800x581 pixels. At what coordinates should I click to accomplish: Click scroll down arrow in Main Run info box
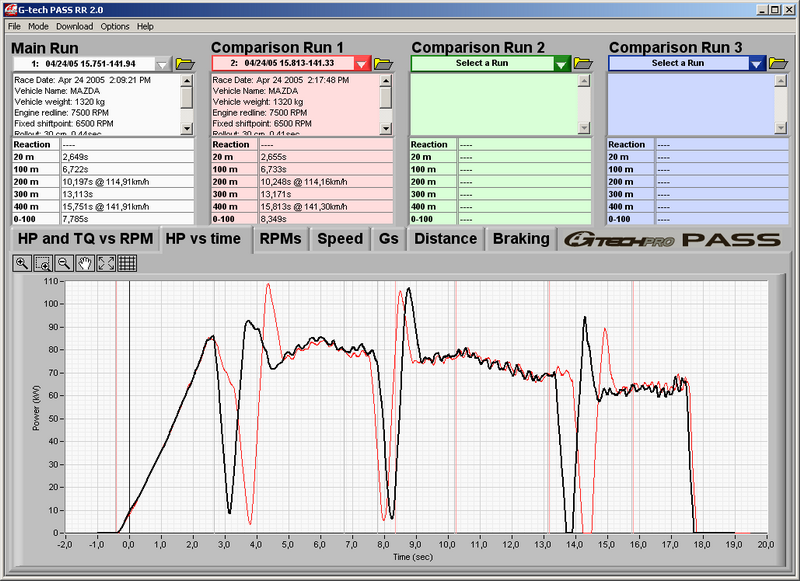coord(187,129)
